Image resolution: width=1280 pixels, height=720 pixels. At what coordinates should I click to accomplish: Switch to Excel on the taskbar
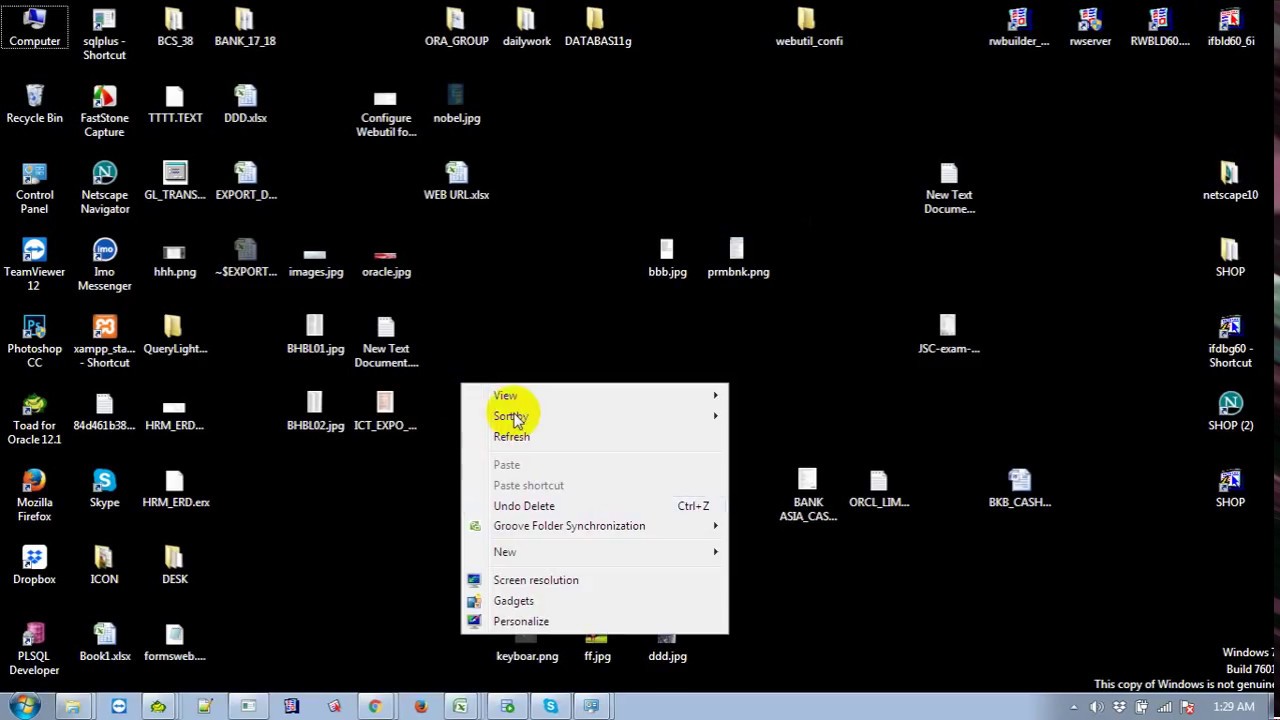[x=460, y=707]
